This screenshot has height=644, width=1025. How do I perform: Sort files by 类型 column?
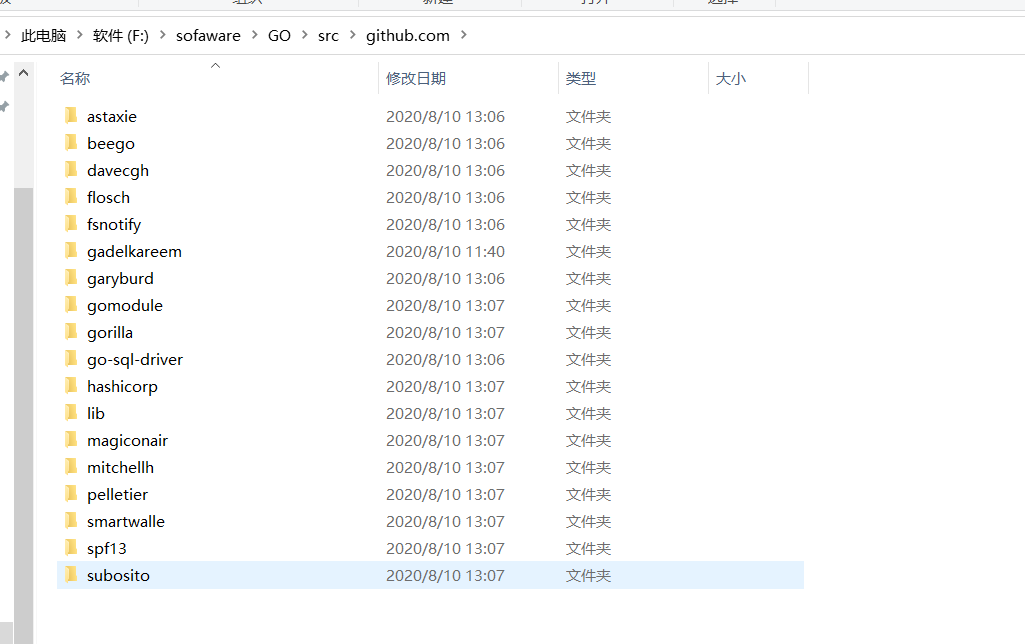tap(580, 78)
